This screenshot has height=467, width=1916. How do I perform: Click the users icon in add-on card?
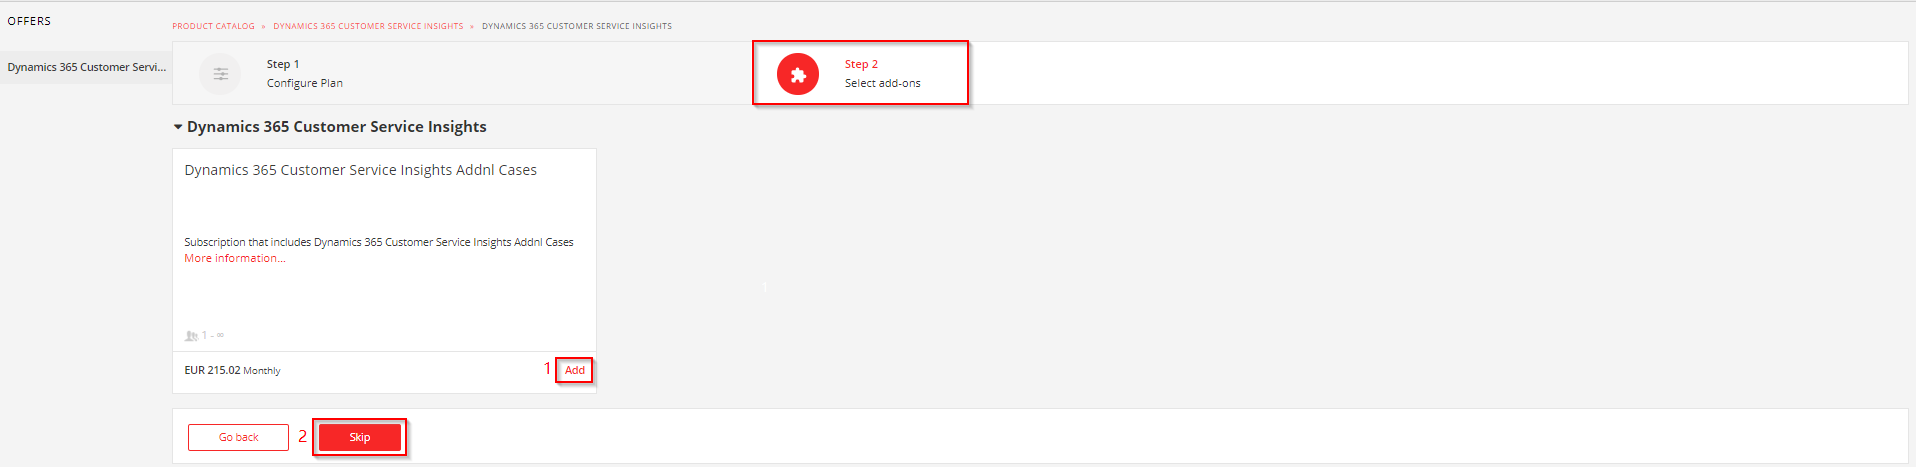(191, 336)
